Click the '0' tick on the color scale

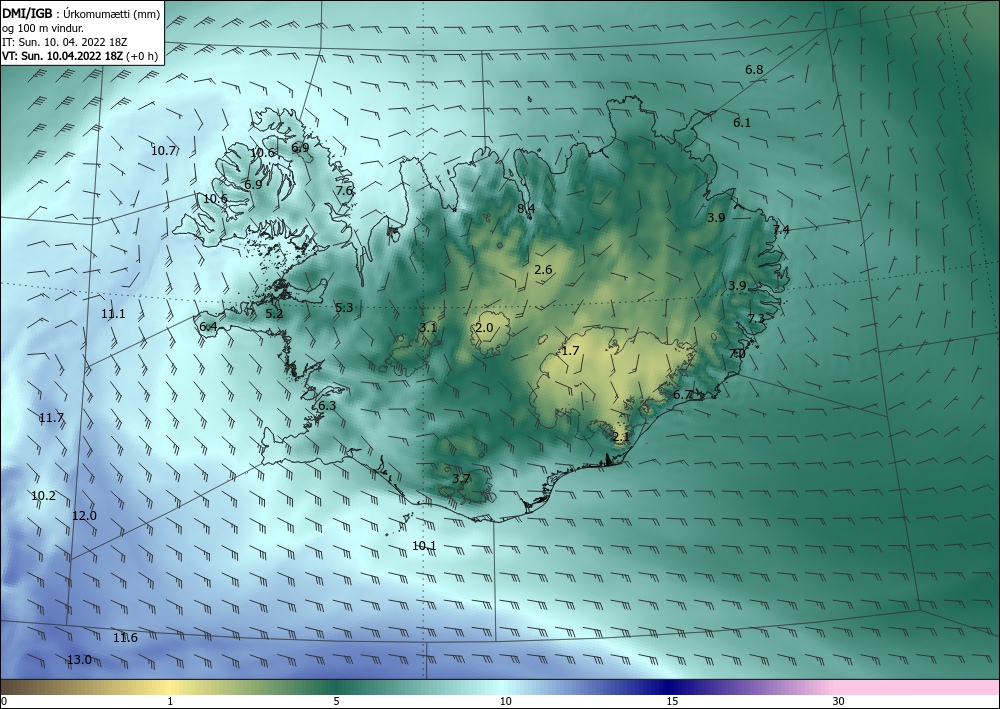(4, 702)
